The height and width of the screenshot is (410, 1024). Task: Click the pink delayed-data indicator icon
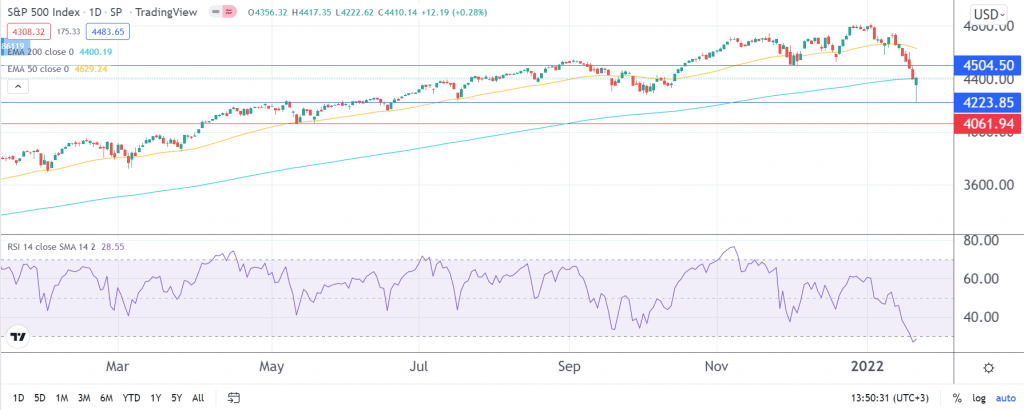click(229, 12)
